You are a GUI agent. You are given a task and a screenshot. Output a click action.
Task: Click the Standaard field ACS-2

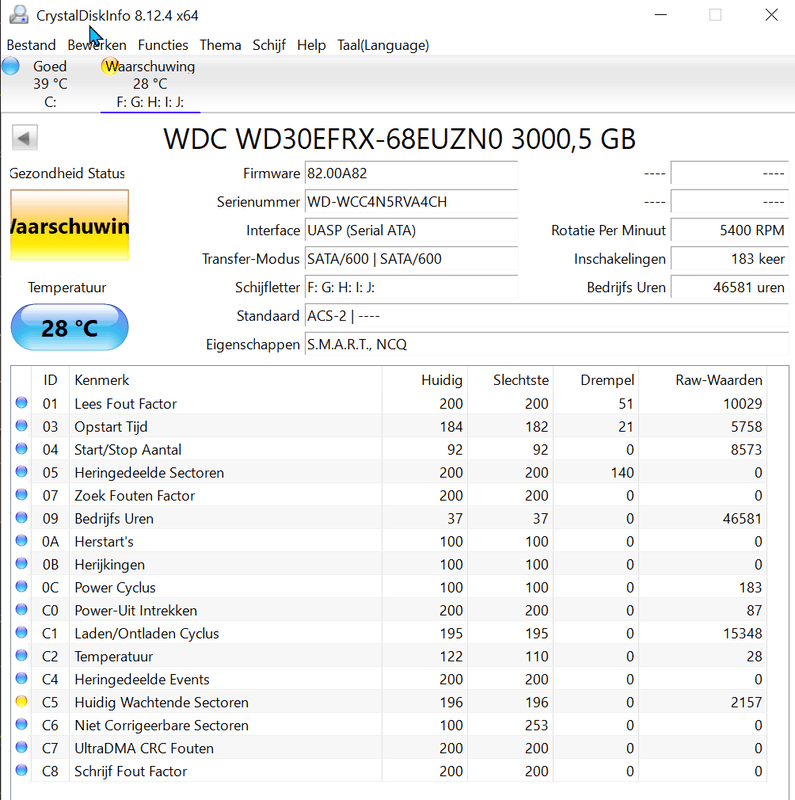pos(546,316)
